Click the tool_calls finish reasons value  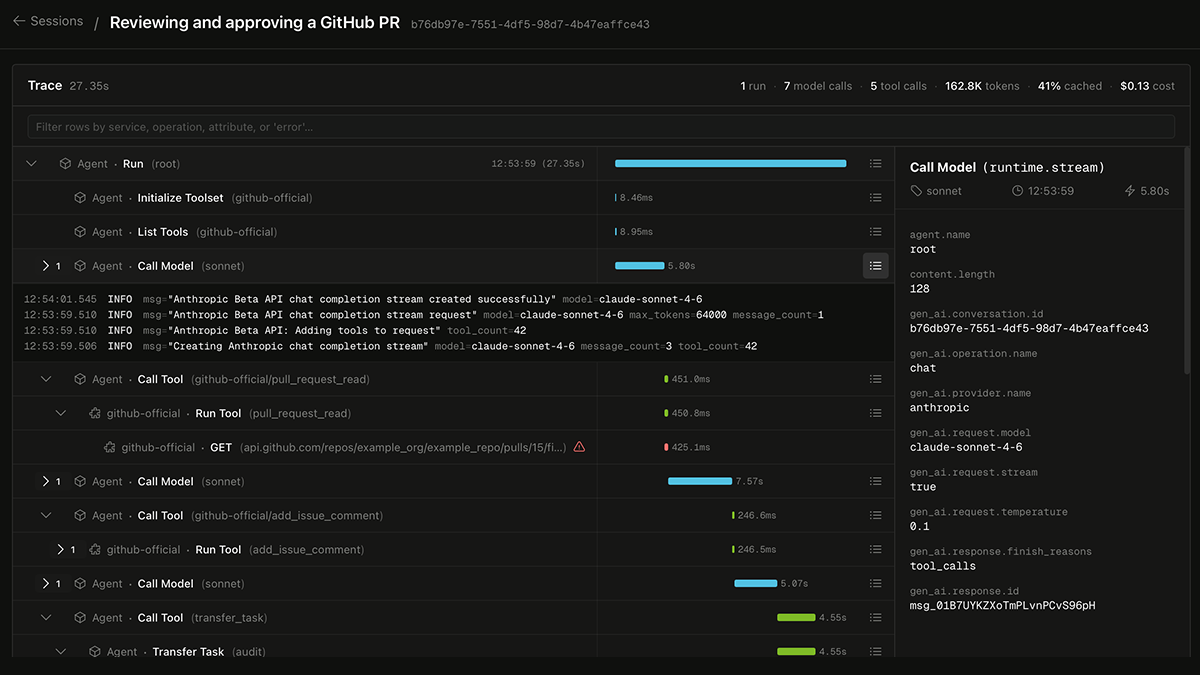pos(943,566)
